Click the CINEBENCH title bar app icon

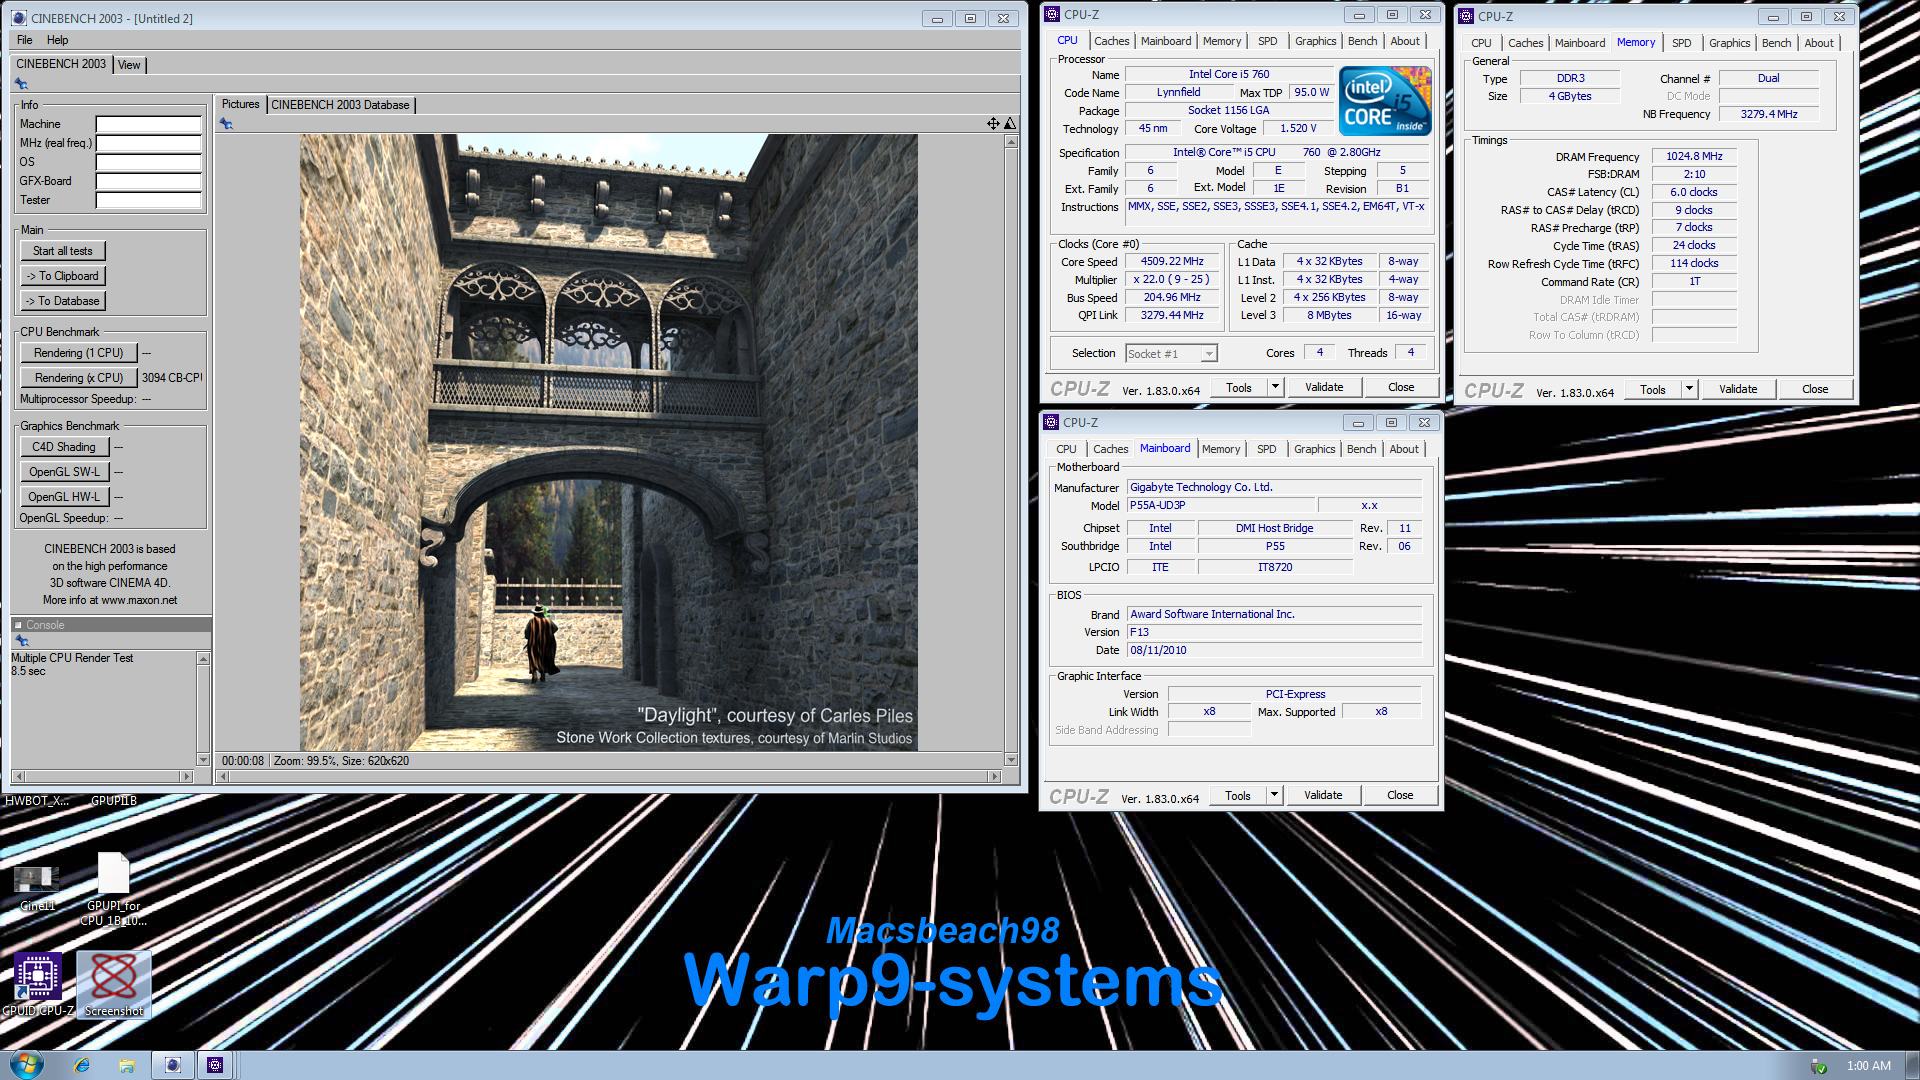[19, 18]
